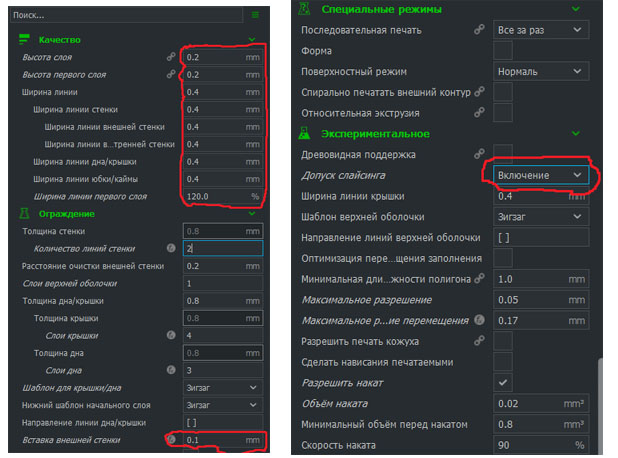Click Скорость наката value field
The width and height of the screenshot is (618, 458).
[541, 445]
